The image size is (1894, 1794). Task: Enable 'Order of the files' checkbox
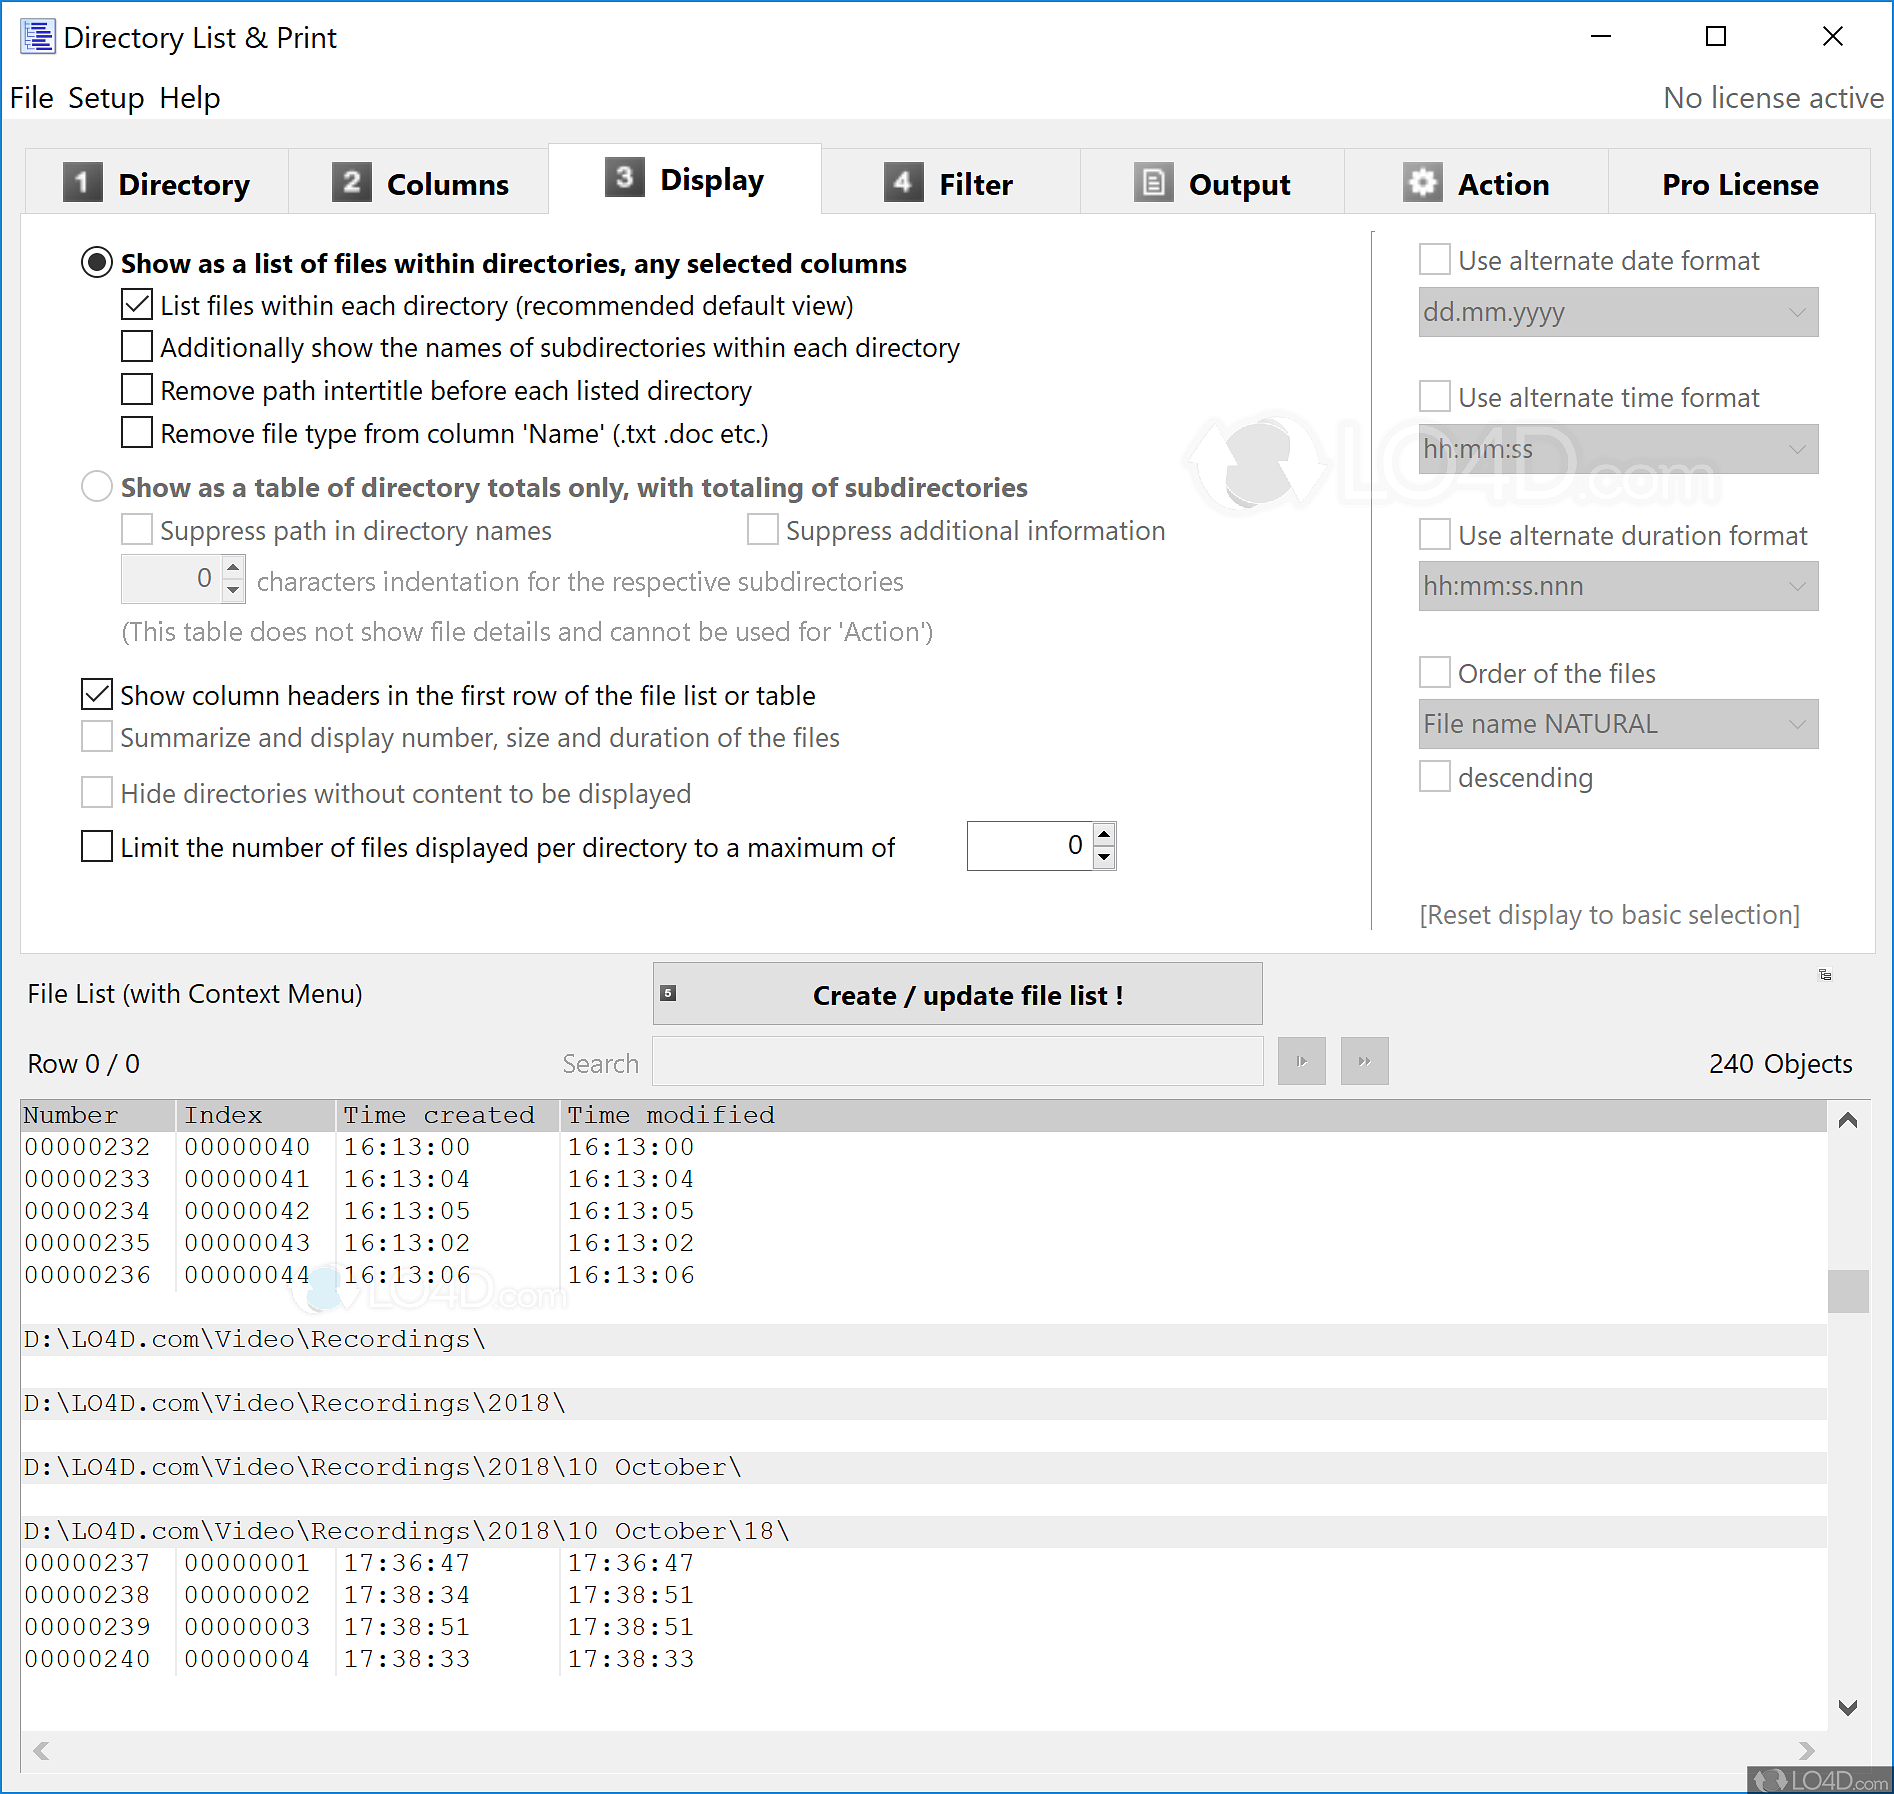tap(1435, 673)
